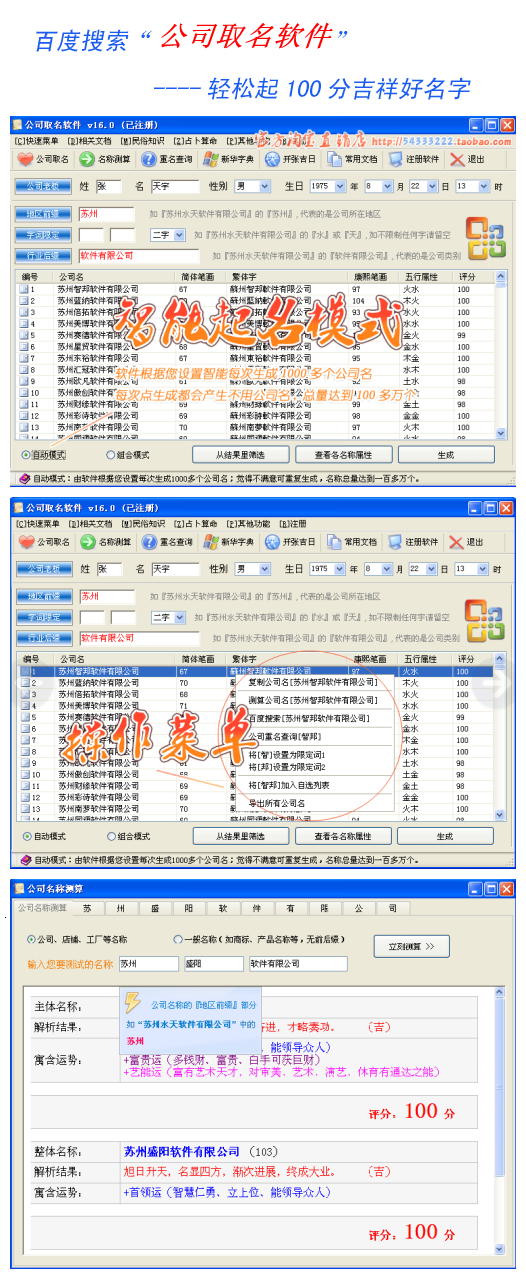Open 常用文档 in middle window toolbar
The width and height of the screenshot is (526, 1279).
pos(351,542)
